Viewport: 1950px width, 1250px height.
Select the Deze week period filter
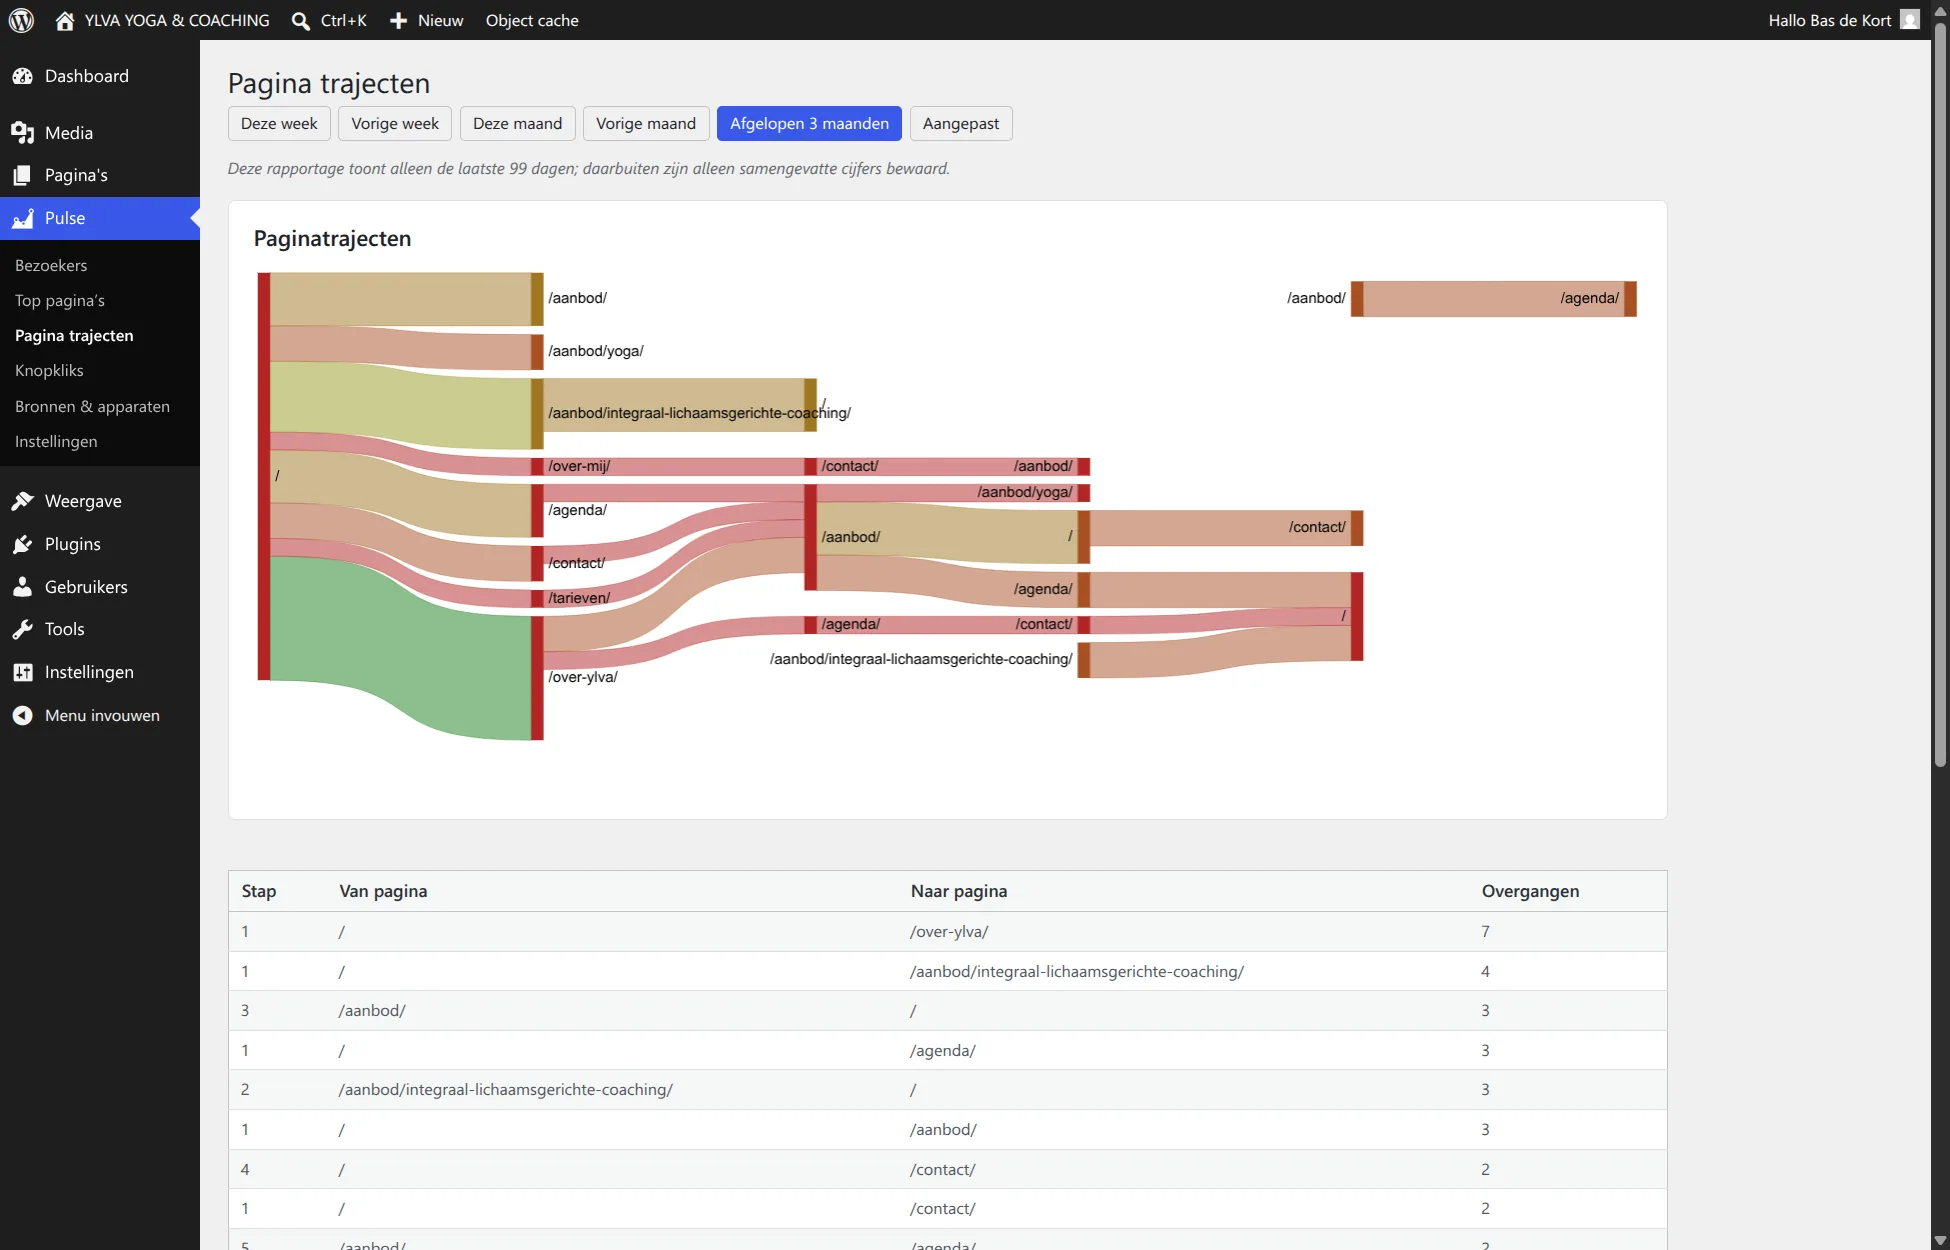point(279,124)
